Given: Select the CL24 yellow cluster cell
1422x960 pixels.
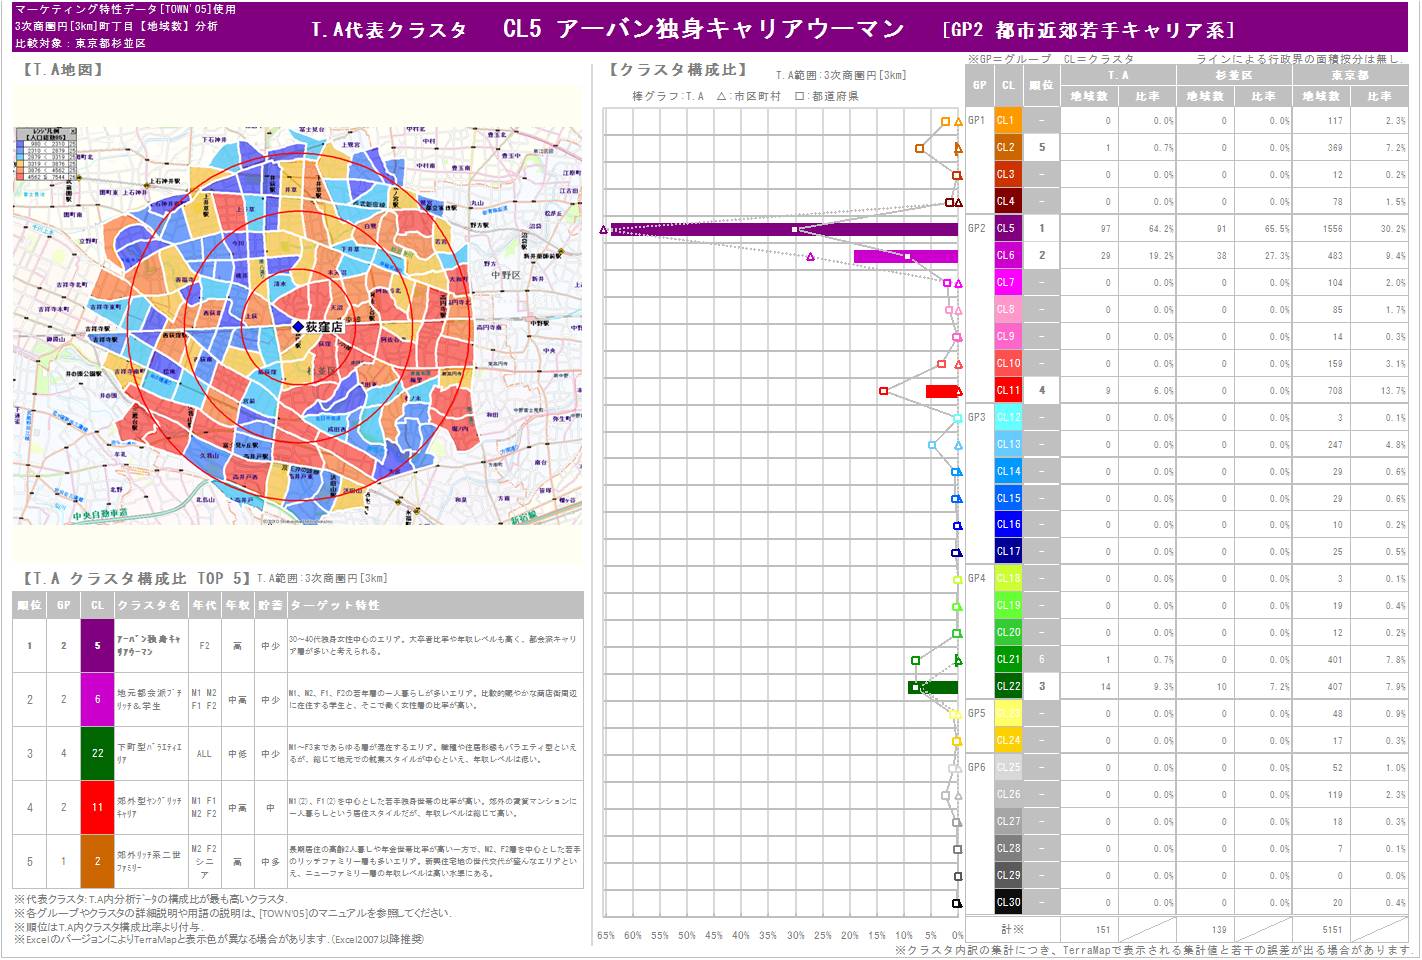Looking at the screenshot, I should [x=1008, y=740].
